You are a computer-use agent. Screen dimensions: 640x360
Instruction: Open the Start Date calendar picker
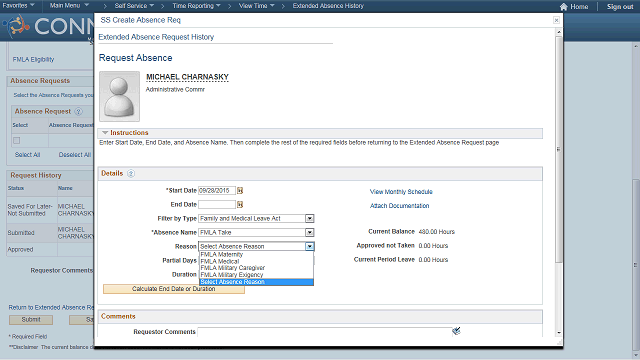pos(240,191)
